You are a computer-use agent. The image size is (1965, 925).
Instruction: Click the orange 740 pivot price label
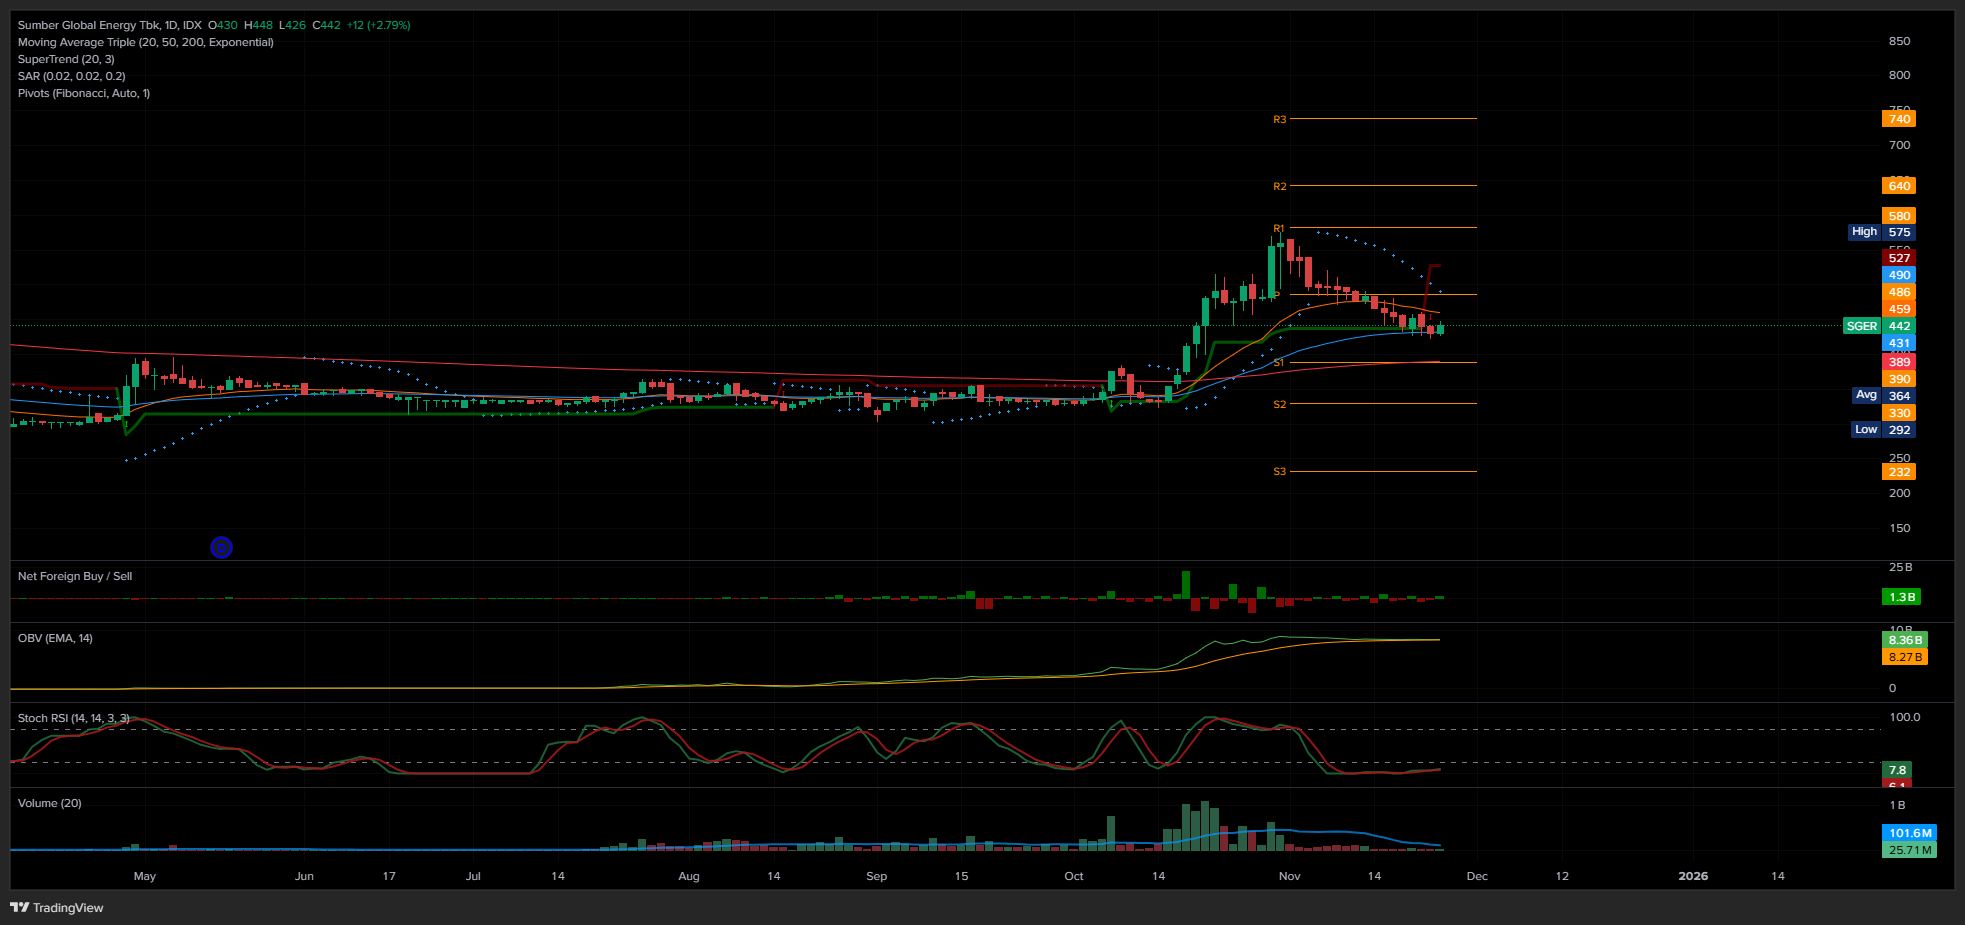[x=1898, y=119]
